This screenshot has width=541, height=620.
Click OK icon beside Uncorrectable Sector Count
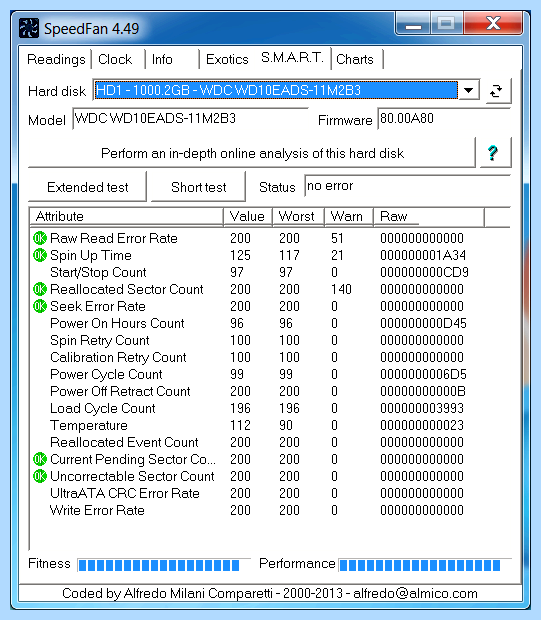pos(40,476)
